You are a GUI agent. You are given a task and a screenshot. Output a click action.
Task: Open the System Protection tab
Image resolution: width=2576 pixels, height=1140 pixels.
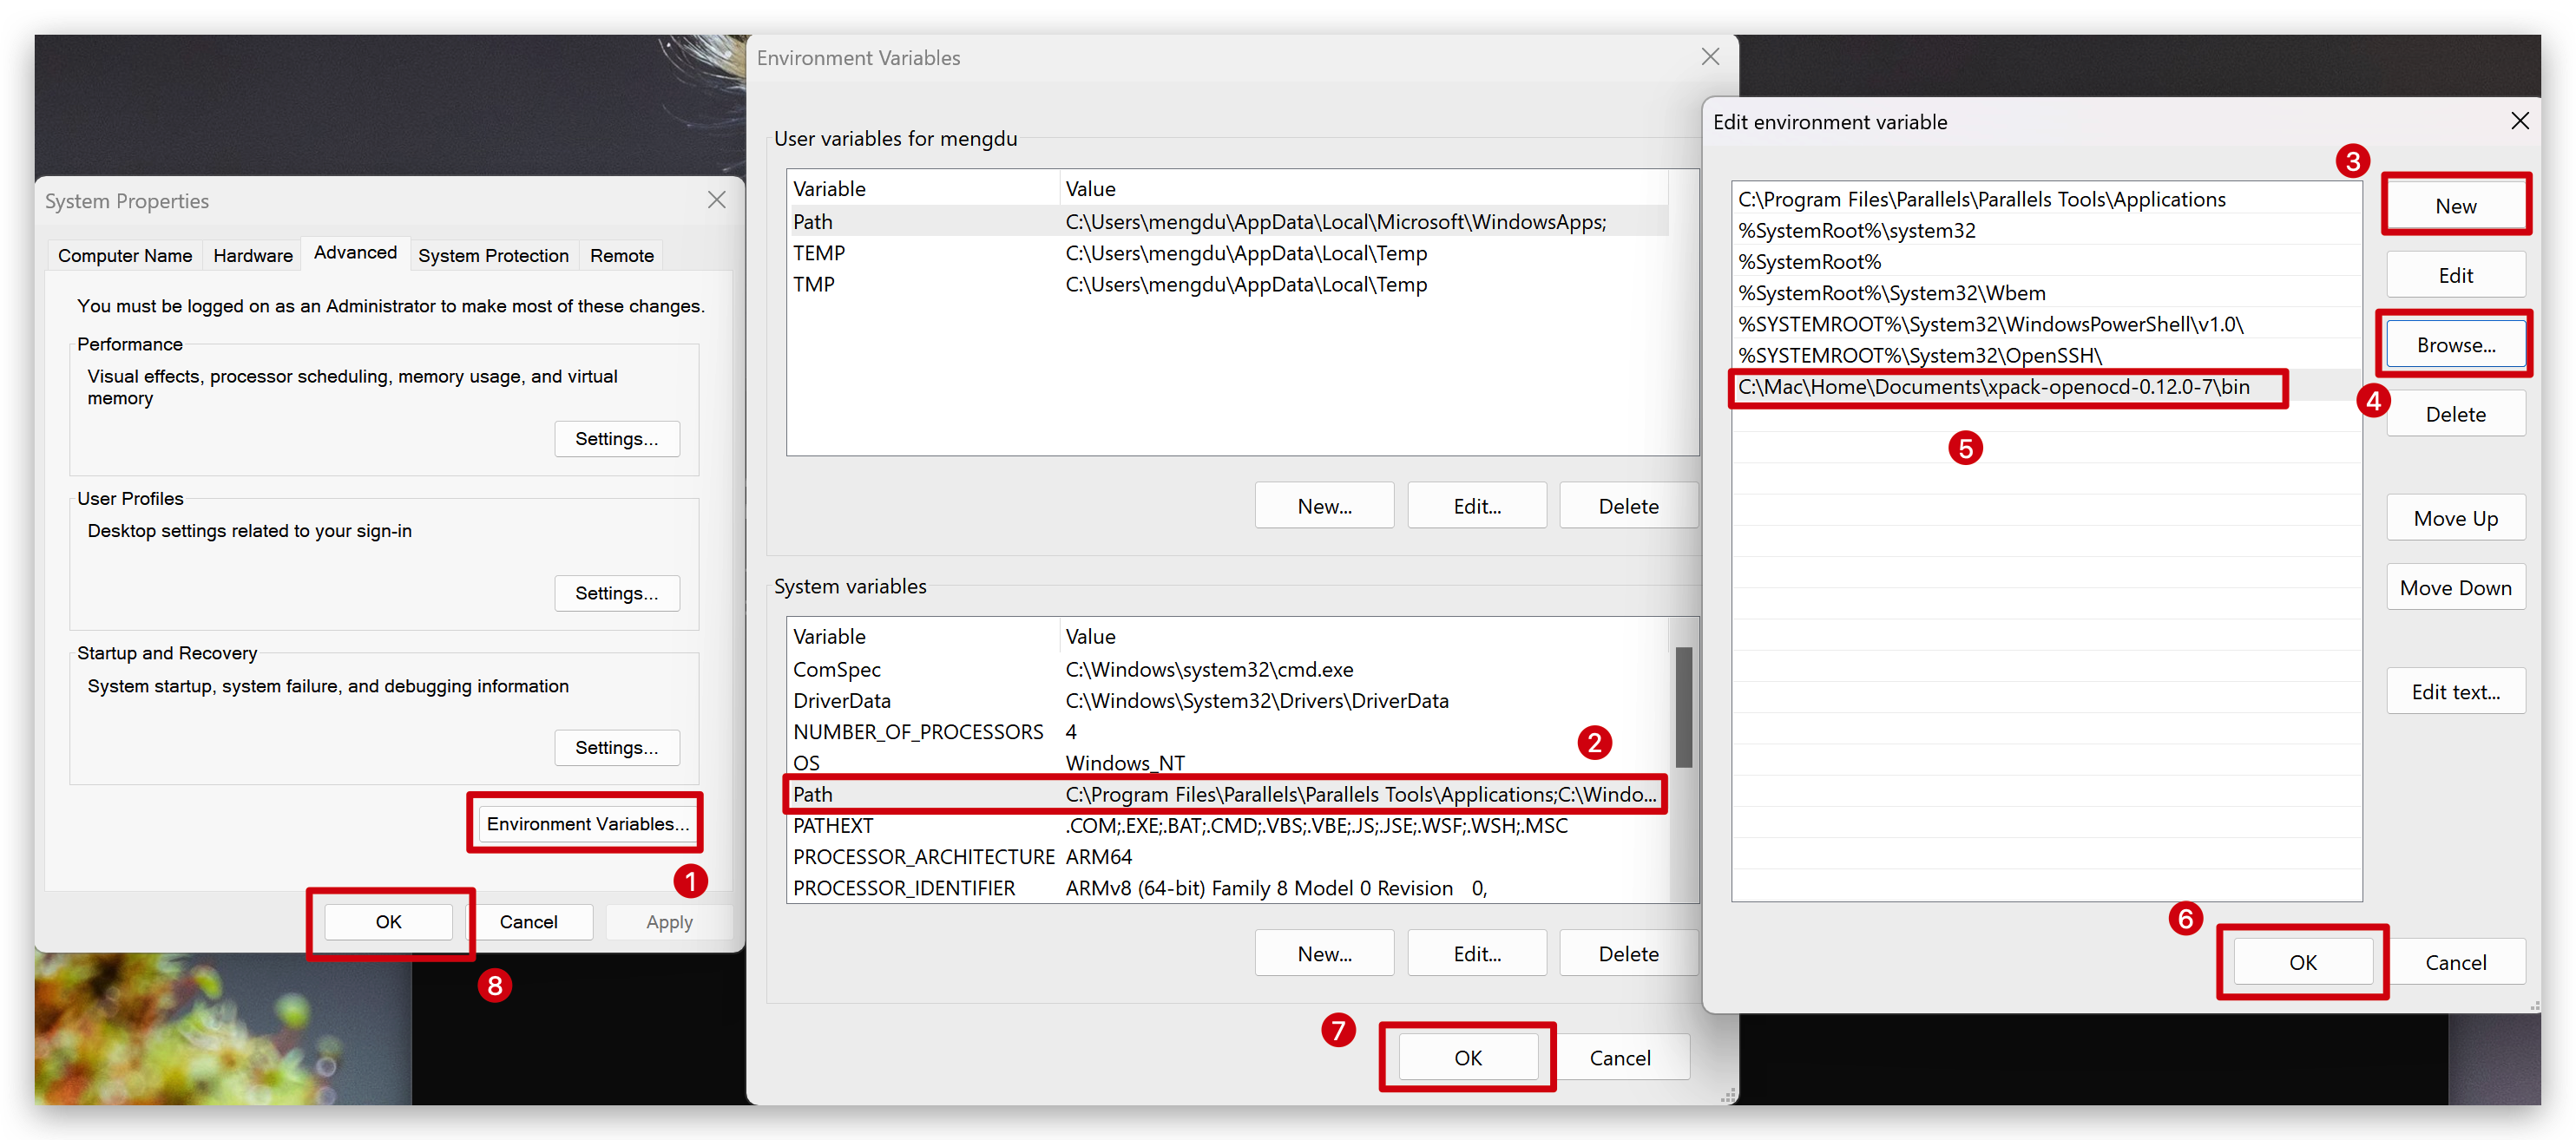point(493,255)
